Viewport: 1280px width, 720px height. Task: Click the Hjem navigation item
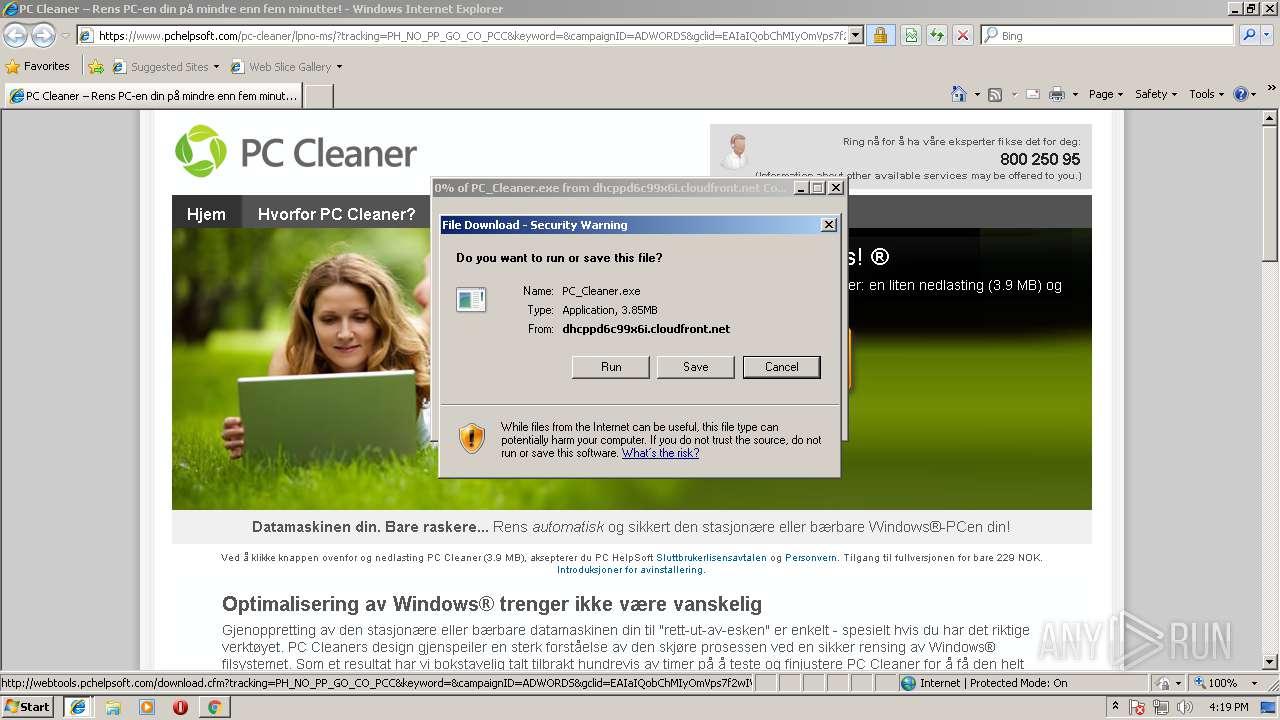[206, 214]
